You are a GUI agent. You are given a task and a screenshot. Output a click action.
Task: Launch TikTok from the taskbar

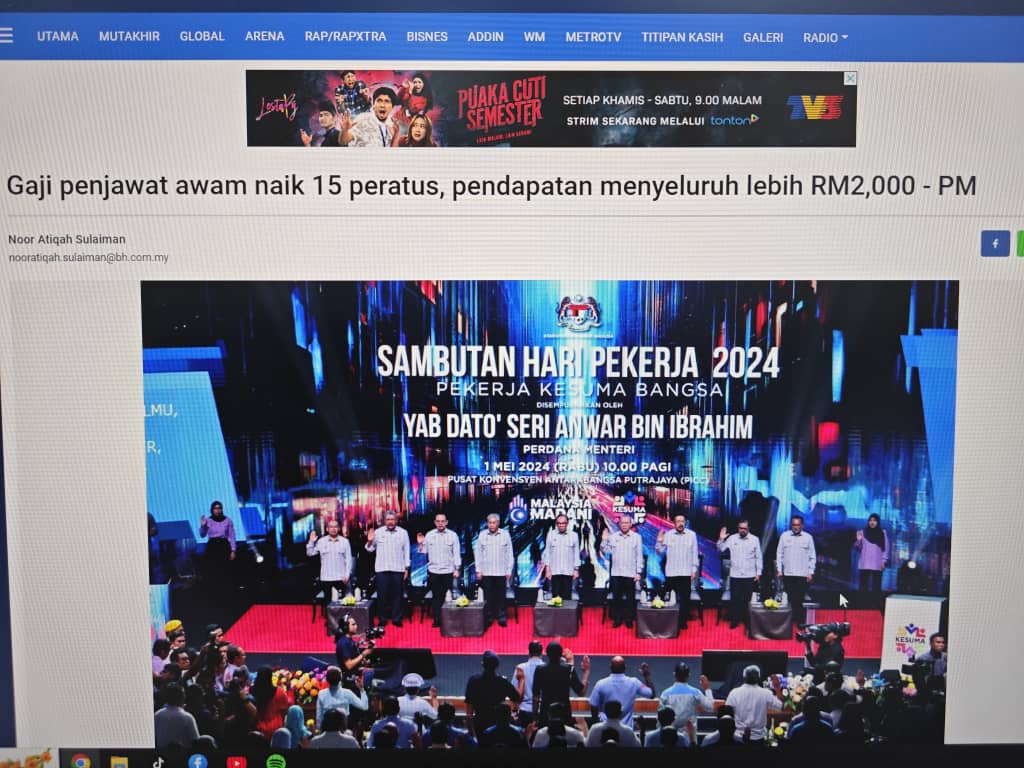pos(158,761)
